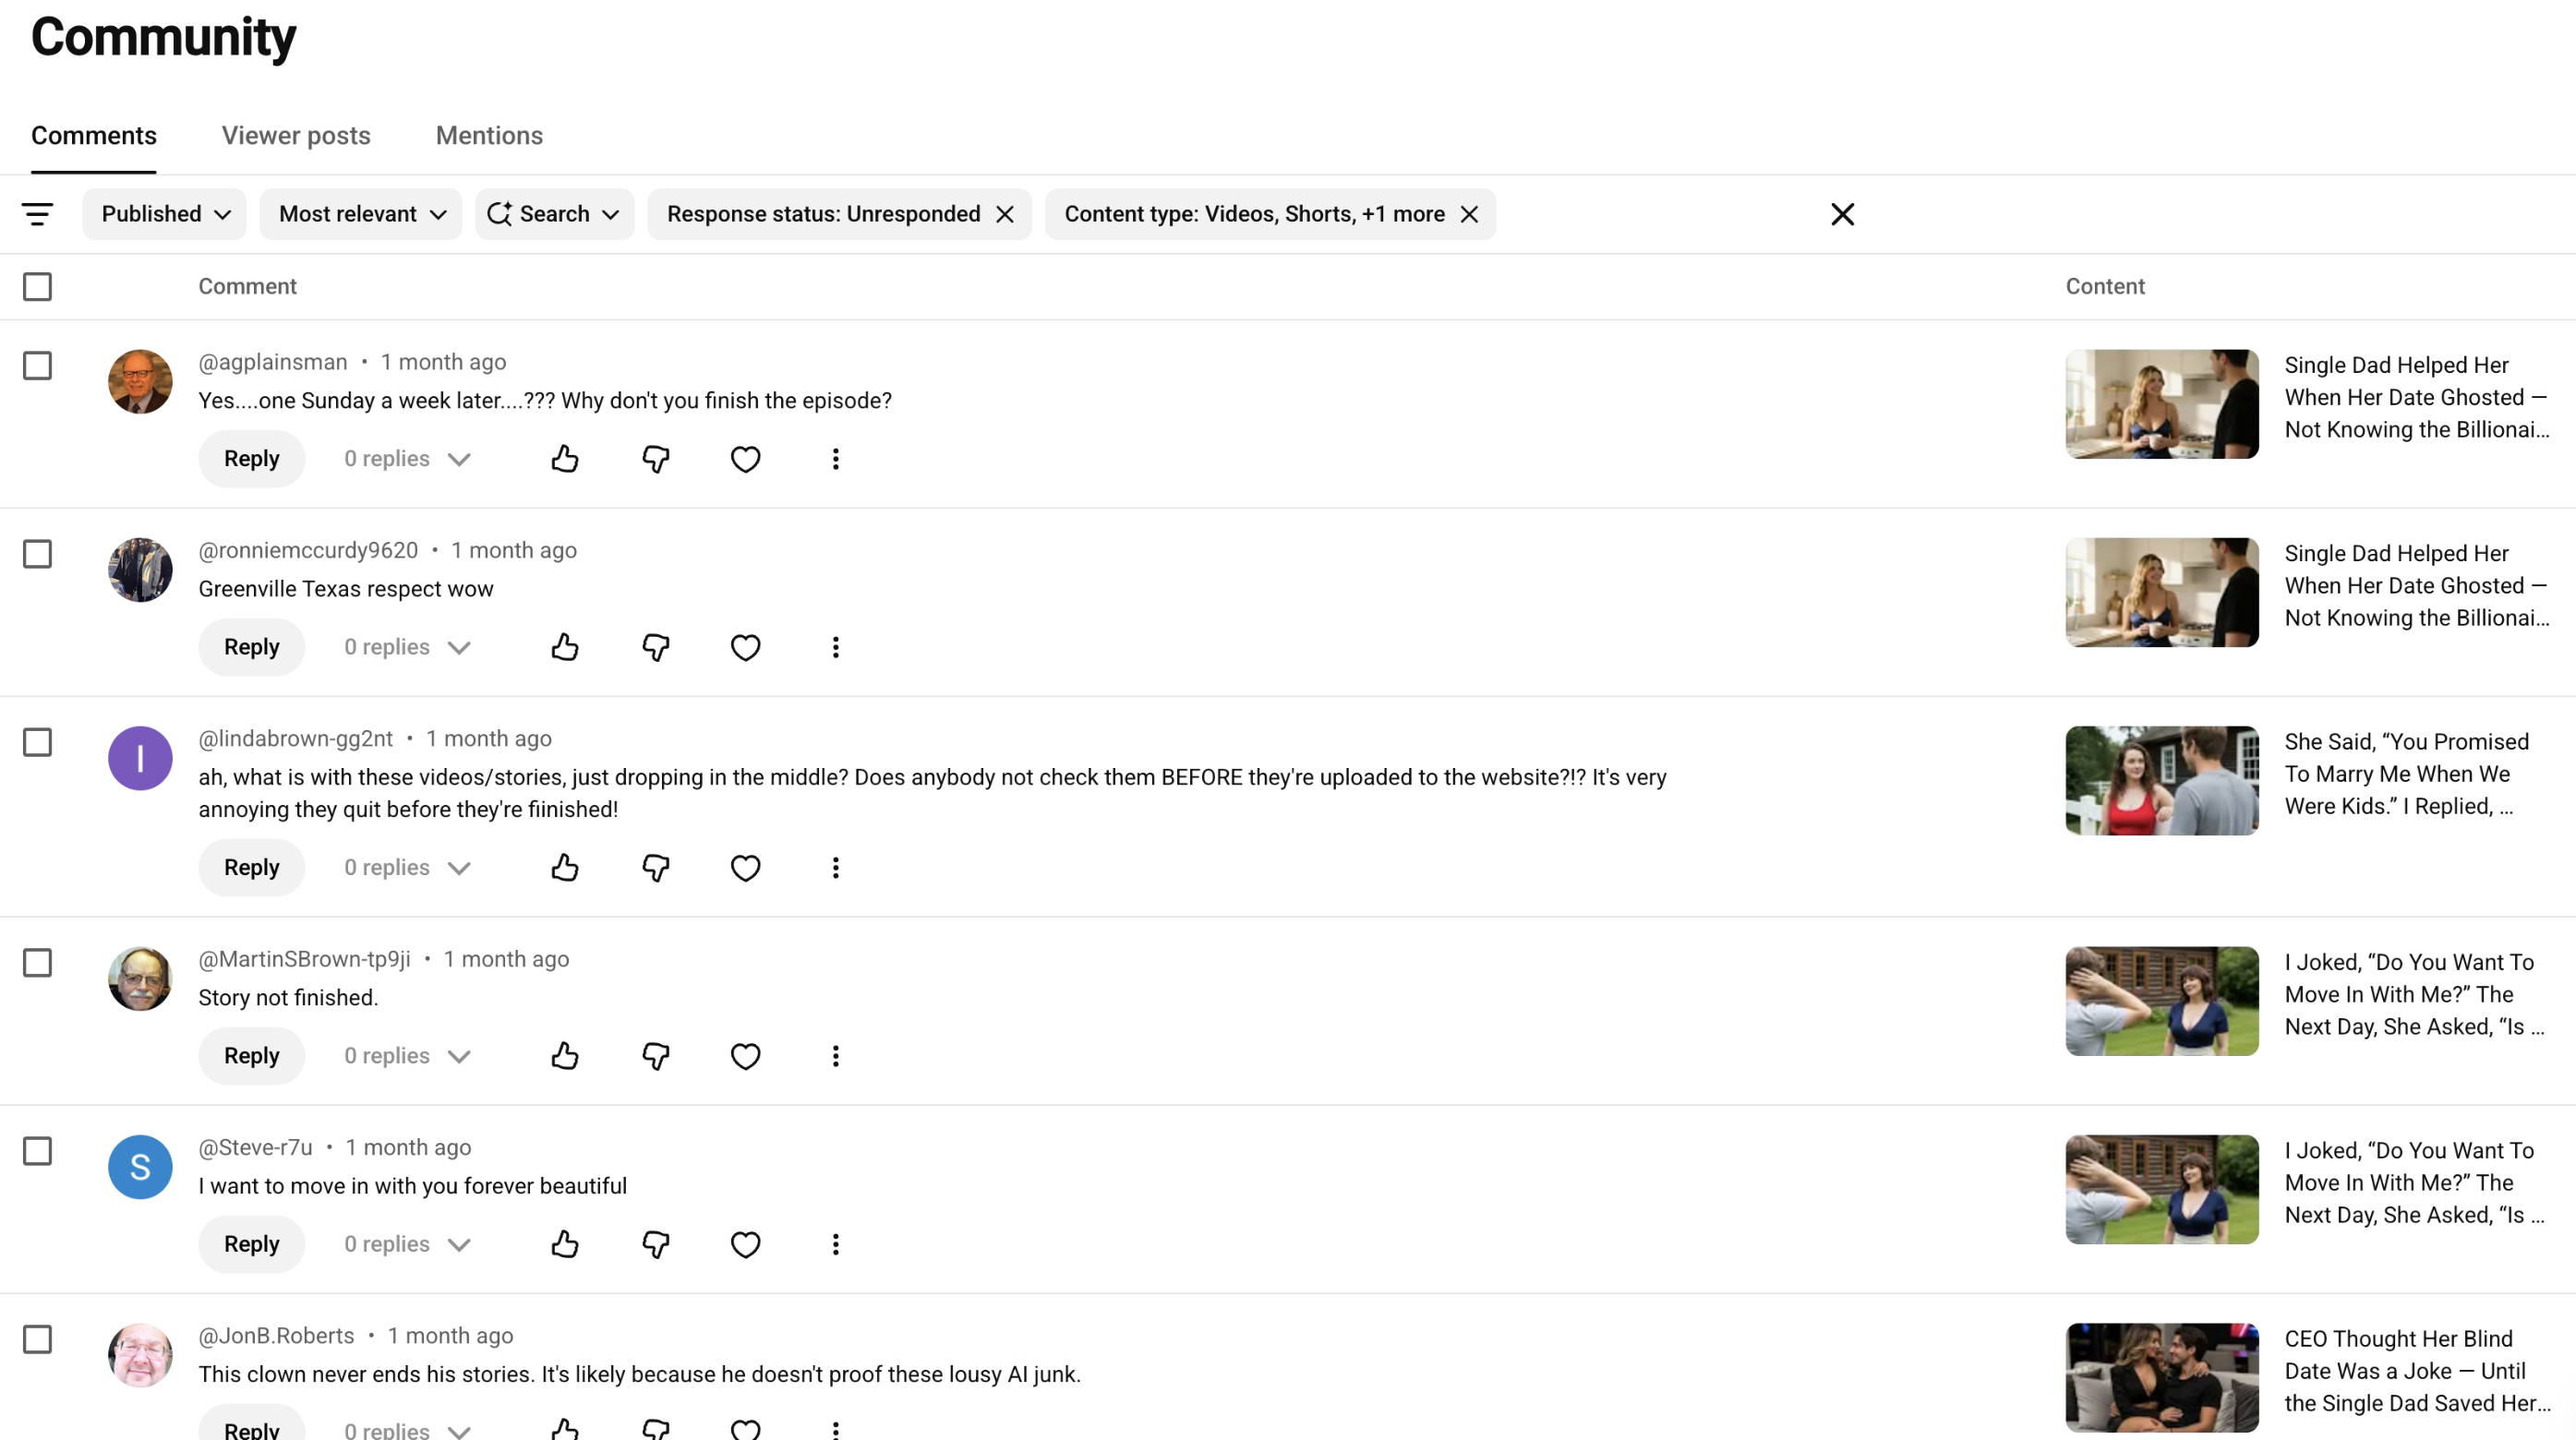Thumbs up the @Steve-r7u comment

pyautogui.click(x=565, y=1244)
